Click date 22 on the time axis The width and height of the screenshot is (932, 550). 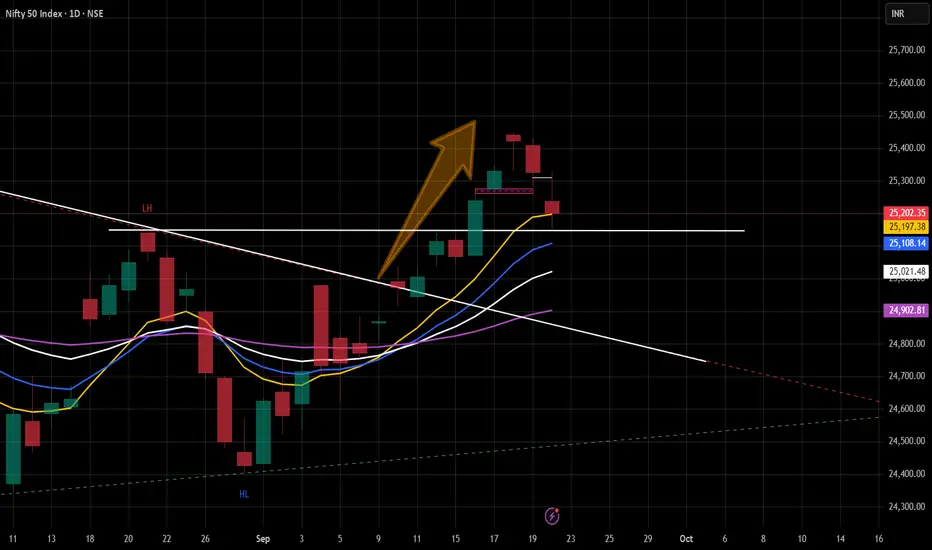(x=167, y=539)
